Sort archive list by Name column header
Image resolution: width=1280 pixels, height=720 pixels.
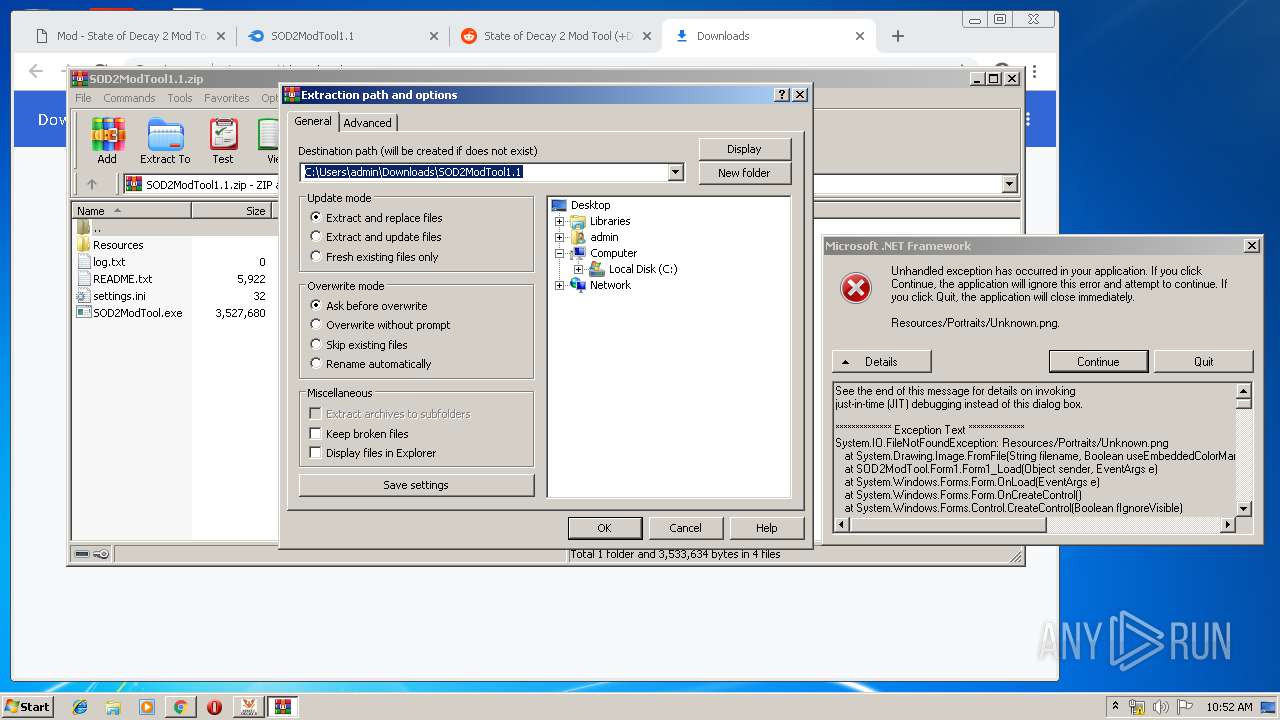(x=132, y=211)
